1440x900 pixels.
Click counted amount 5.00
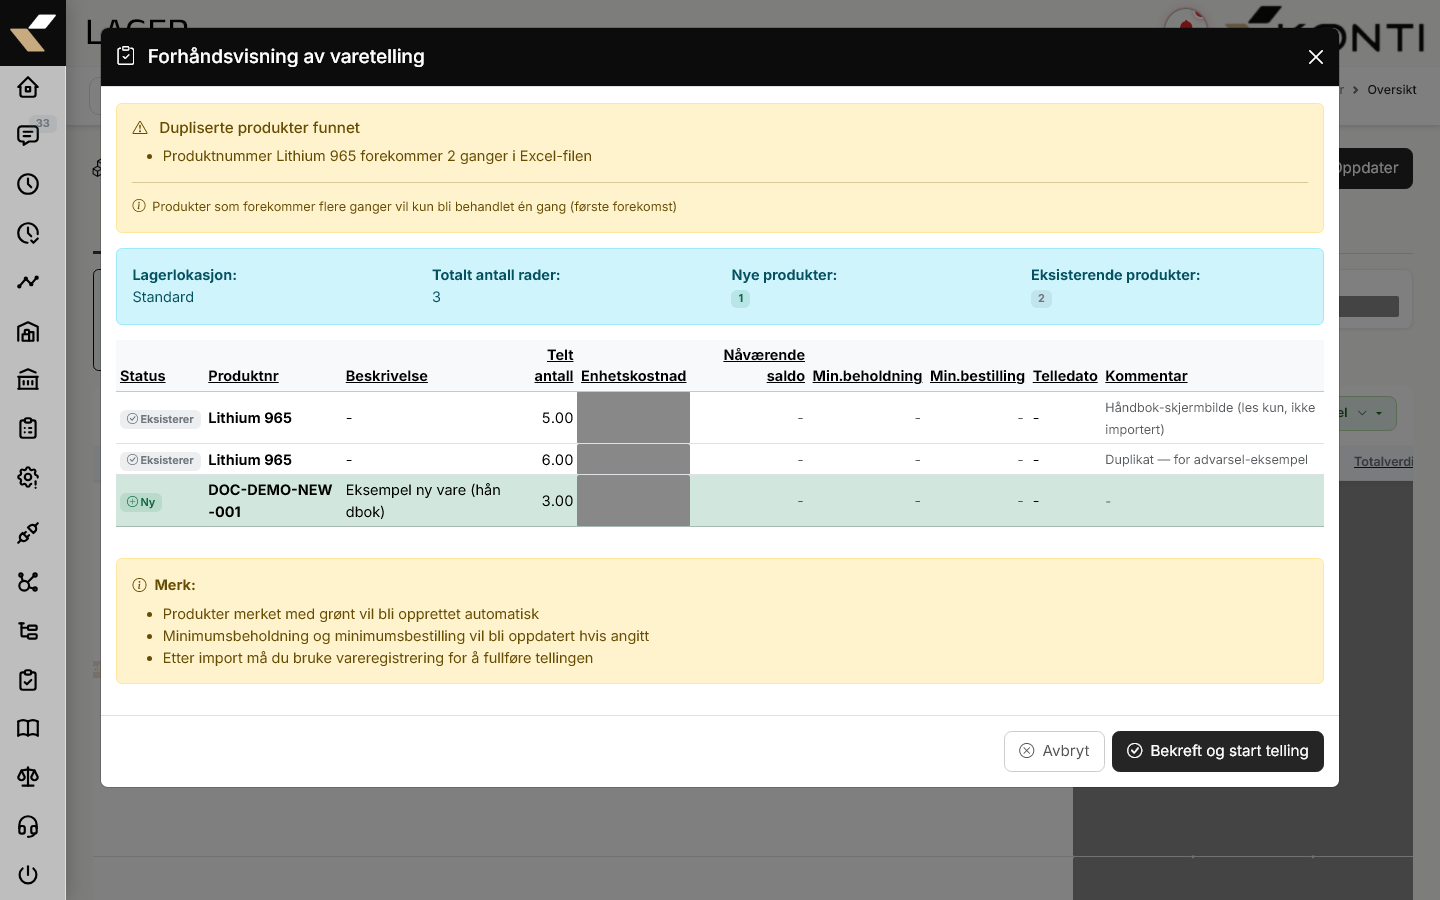click(x=557, y=418)
